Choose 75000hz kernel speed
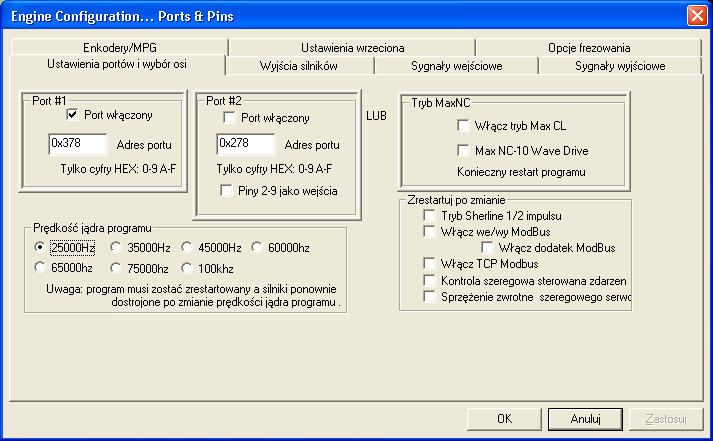 pyautogui.click(x=116, y=268)
